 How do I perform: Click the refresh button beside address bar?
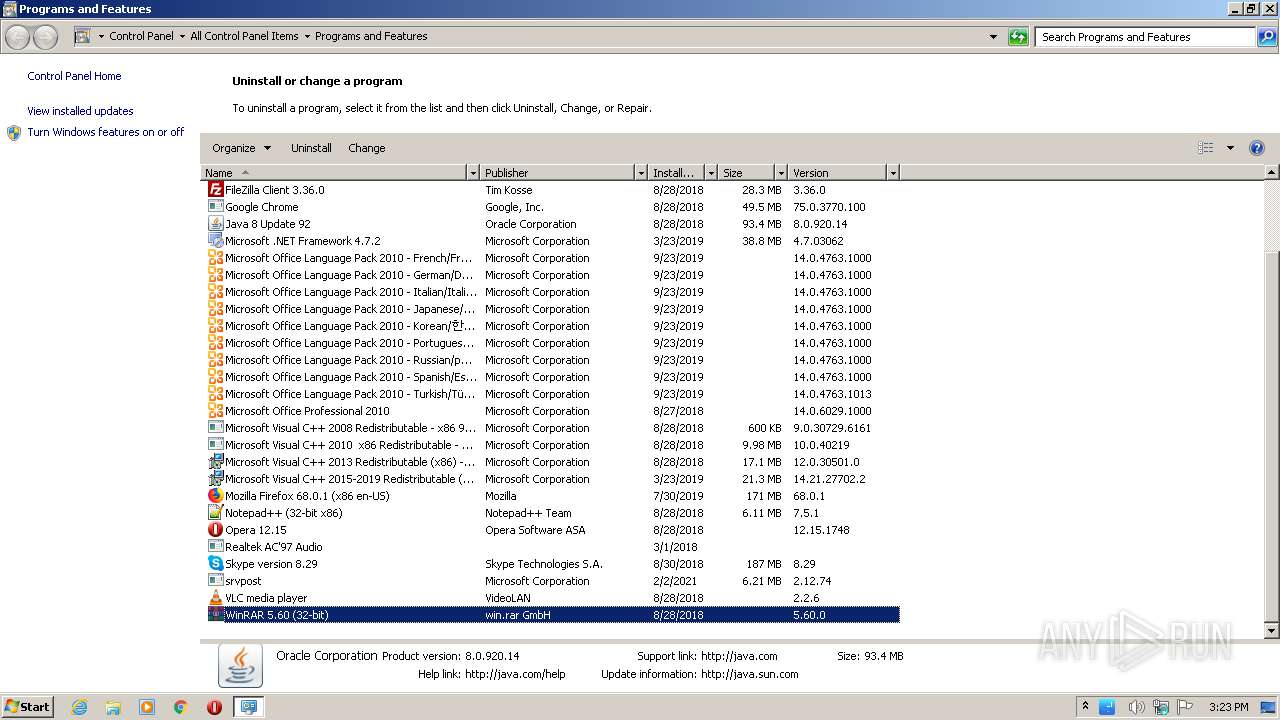click(1018, 37)
